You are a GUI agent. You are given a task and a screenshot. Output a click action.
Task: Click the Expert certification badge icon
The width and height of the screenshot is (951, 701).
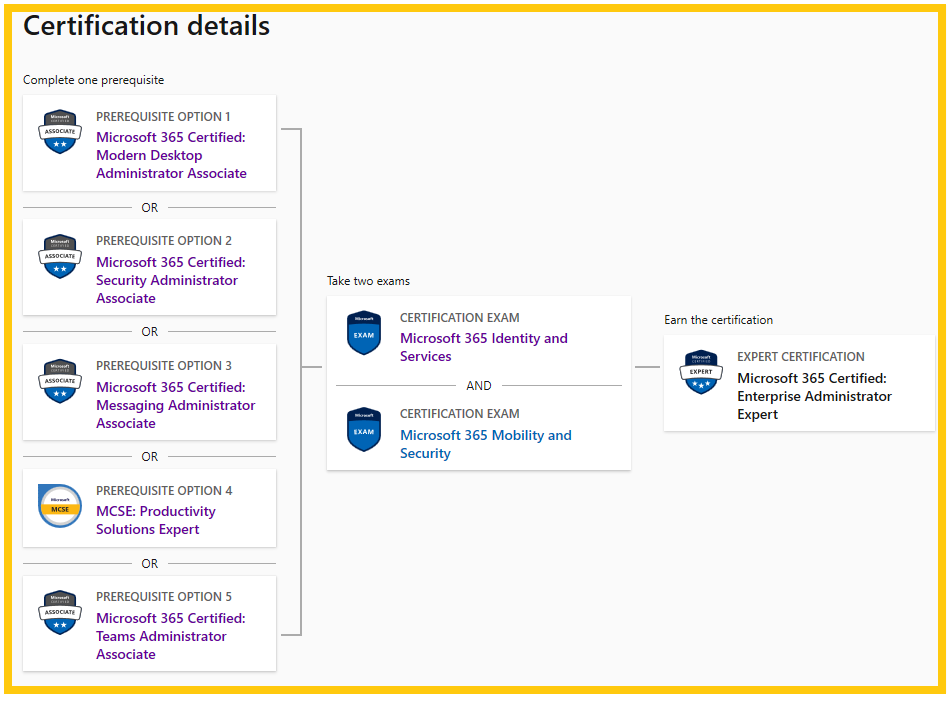(x=701, y=372)
